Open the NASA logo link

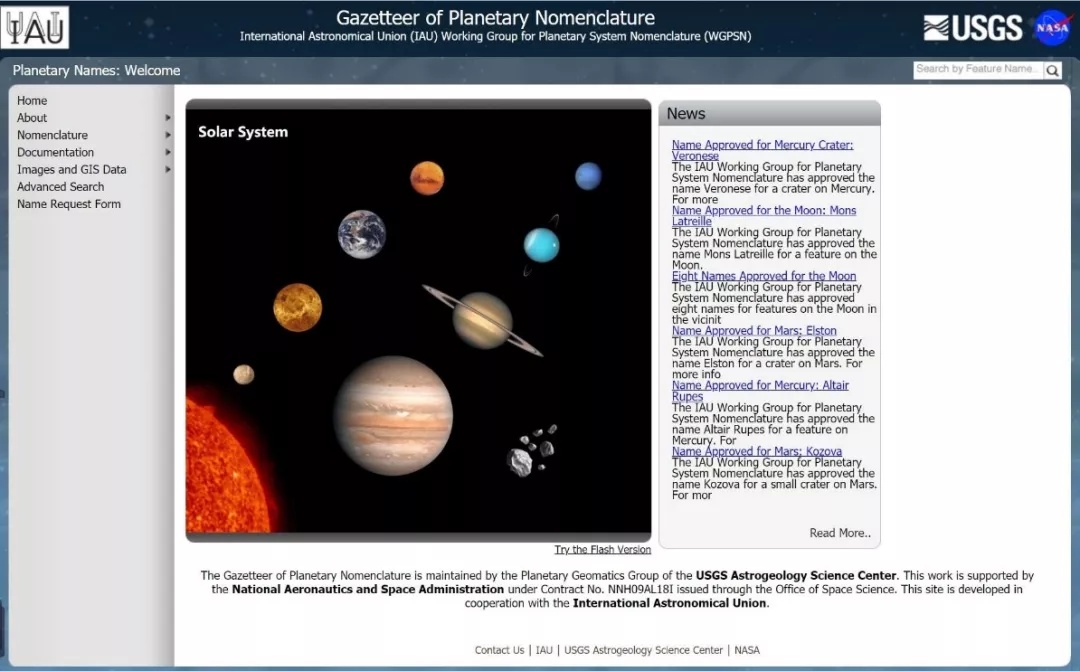(1052, 28)
